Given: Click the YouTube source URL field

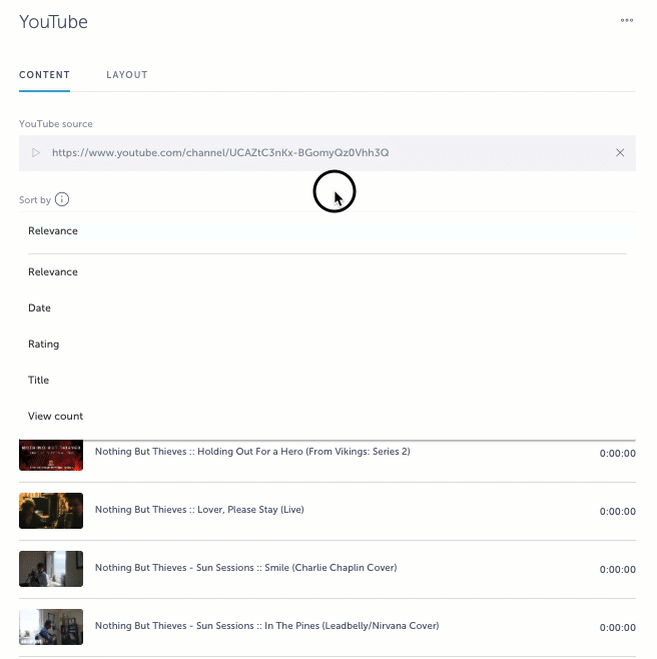Looking at the screenshot, I should coord(327,153).
